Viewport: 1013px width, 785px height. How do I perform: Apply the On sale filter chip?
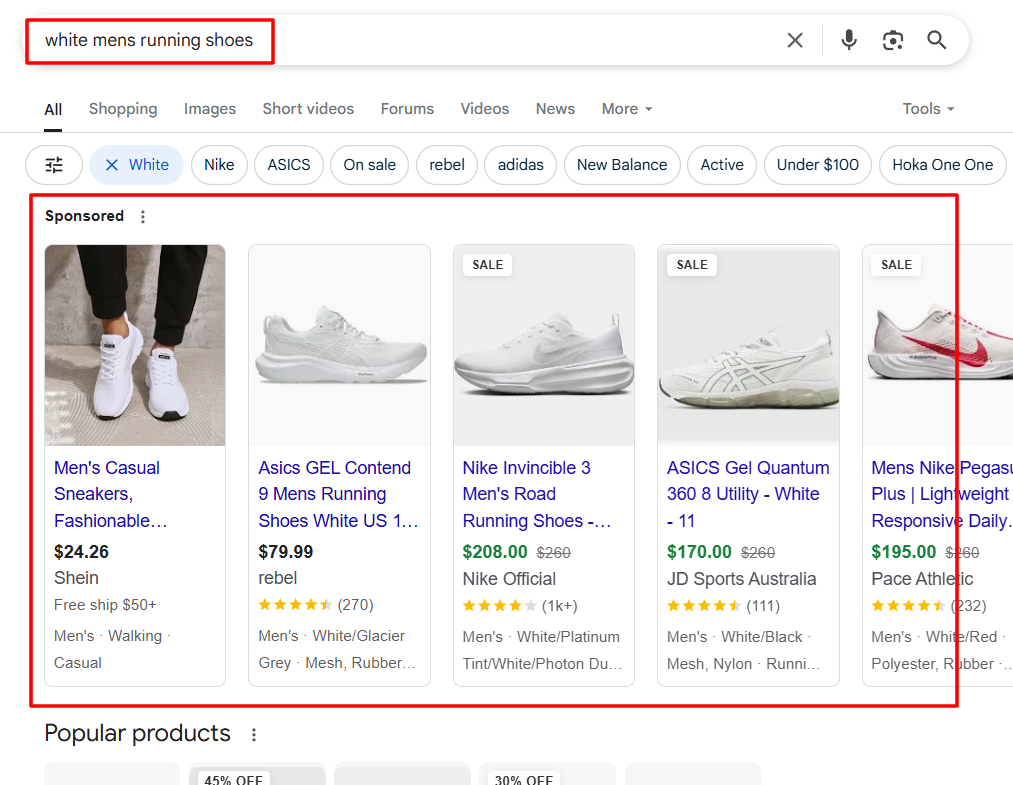pyautogui.click(x=370, y=165)
